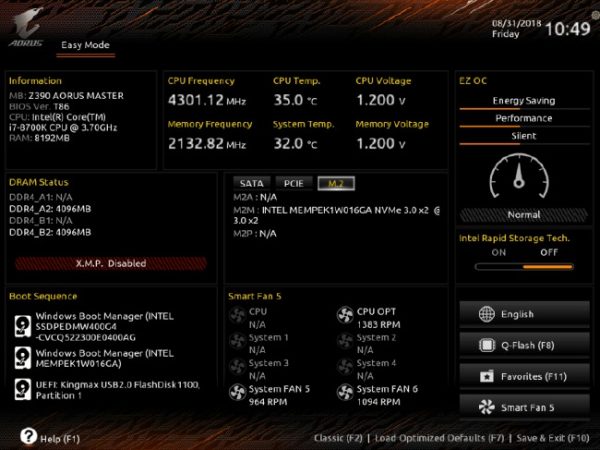Switch to the SATA tab

point(252,183)
